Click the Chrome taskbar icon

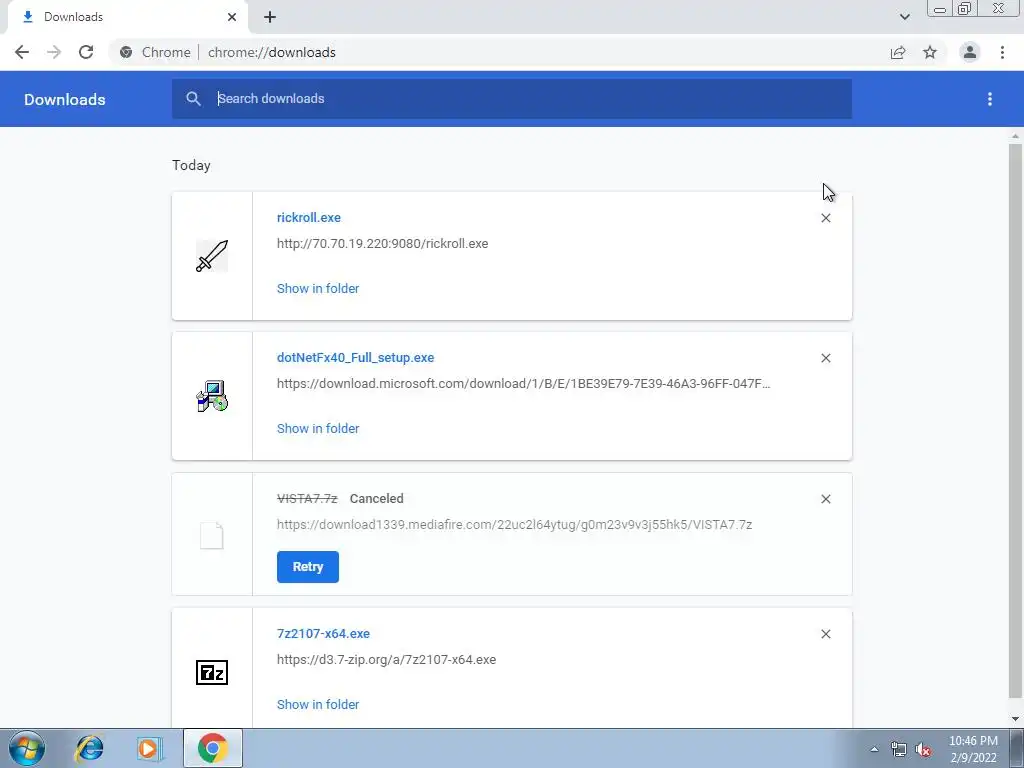212,748
